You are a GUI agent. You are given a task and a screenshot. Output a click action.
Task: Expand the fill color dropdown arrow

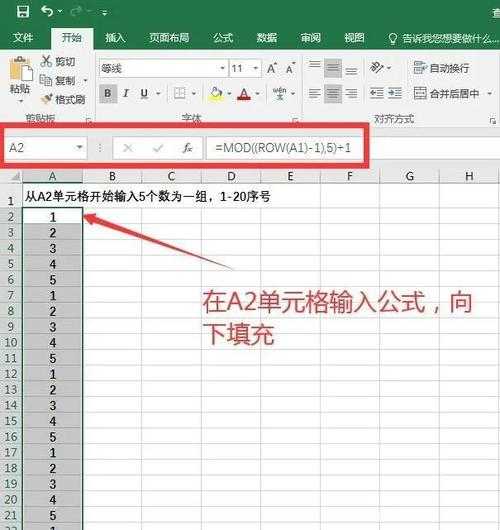point(230,93)
